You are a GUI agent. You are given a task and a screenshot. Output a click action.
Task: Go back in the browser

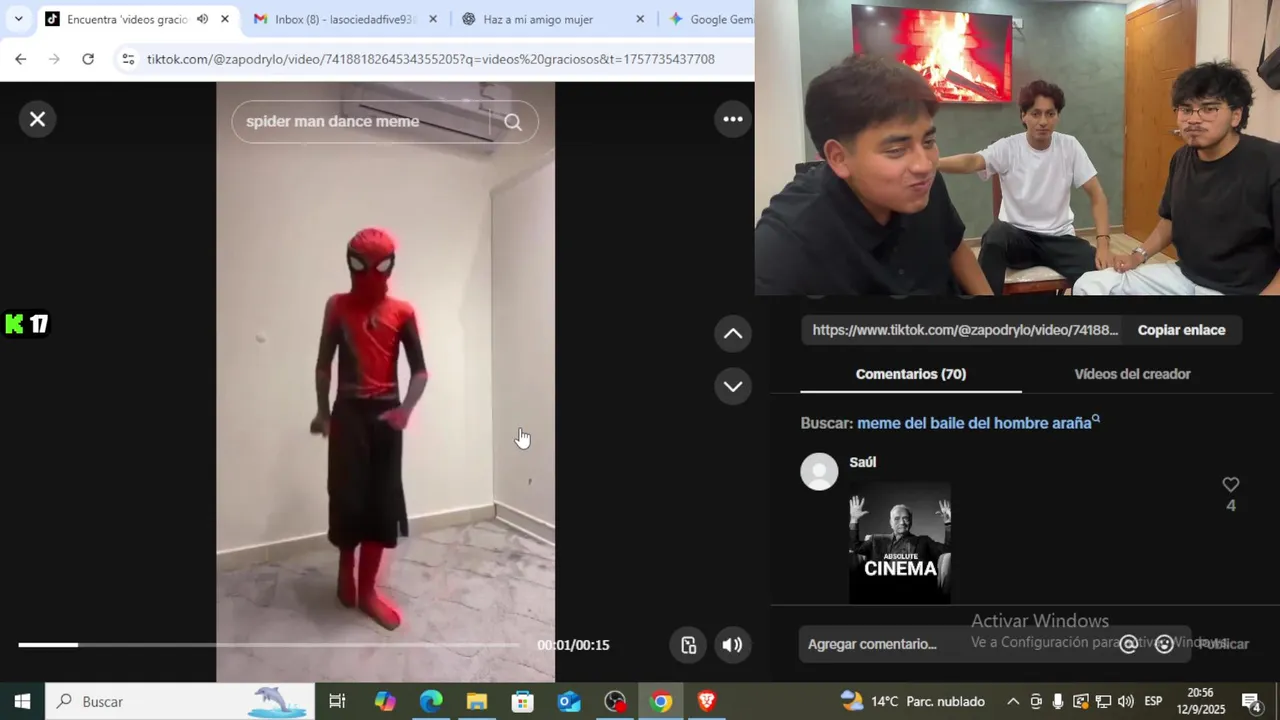coord(20,59)
